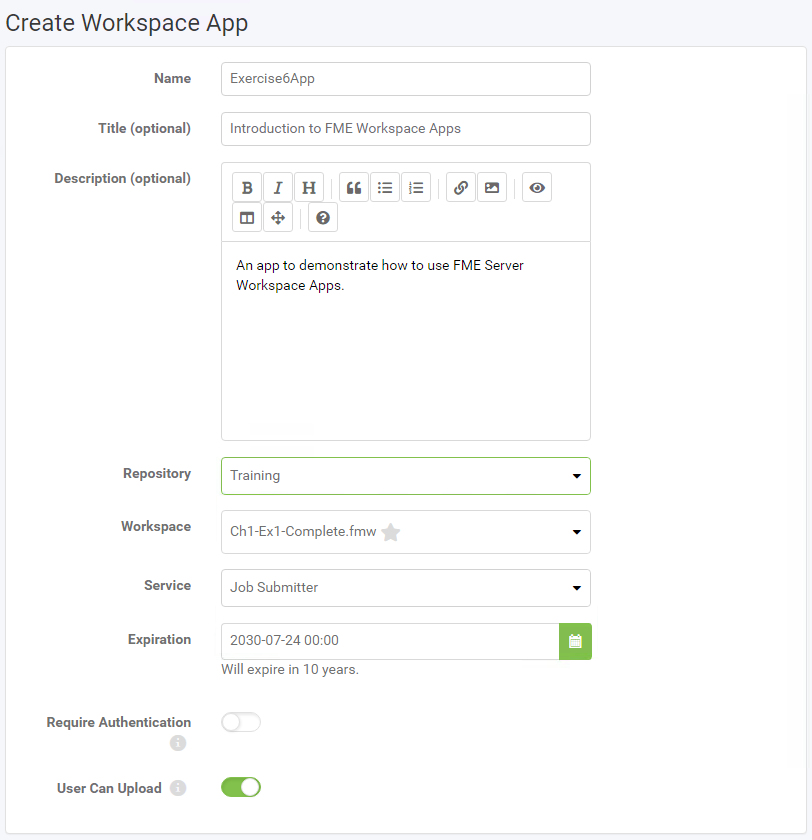Click the Create Workspace App heading

pyautogui.click(x=127, y=23)
